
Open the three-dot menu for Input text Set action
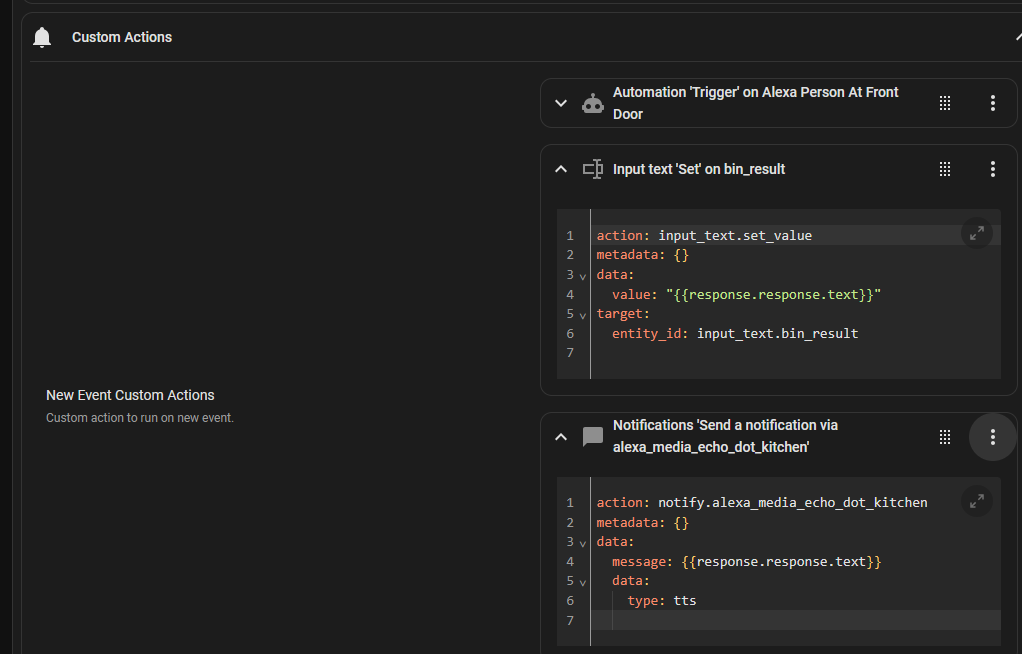[993, 170]
